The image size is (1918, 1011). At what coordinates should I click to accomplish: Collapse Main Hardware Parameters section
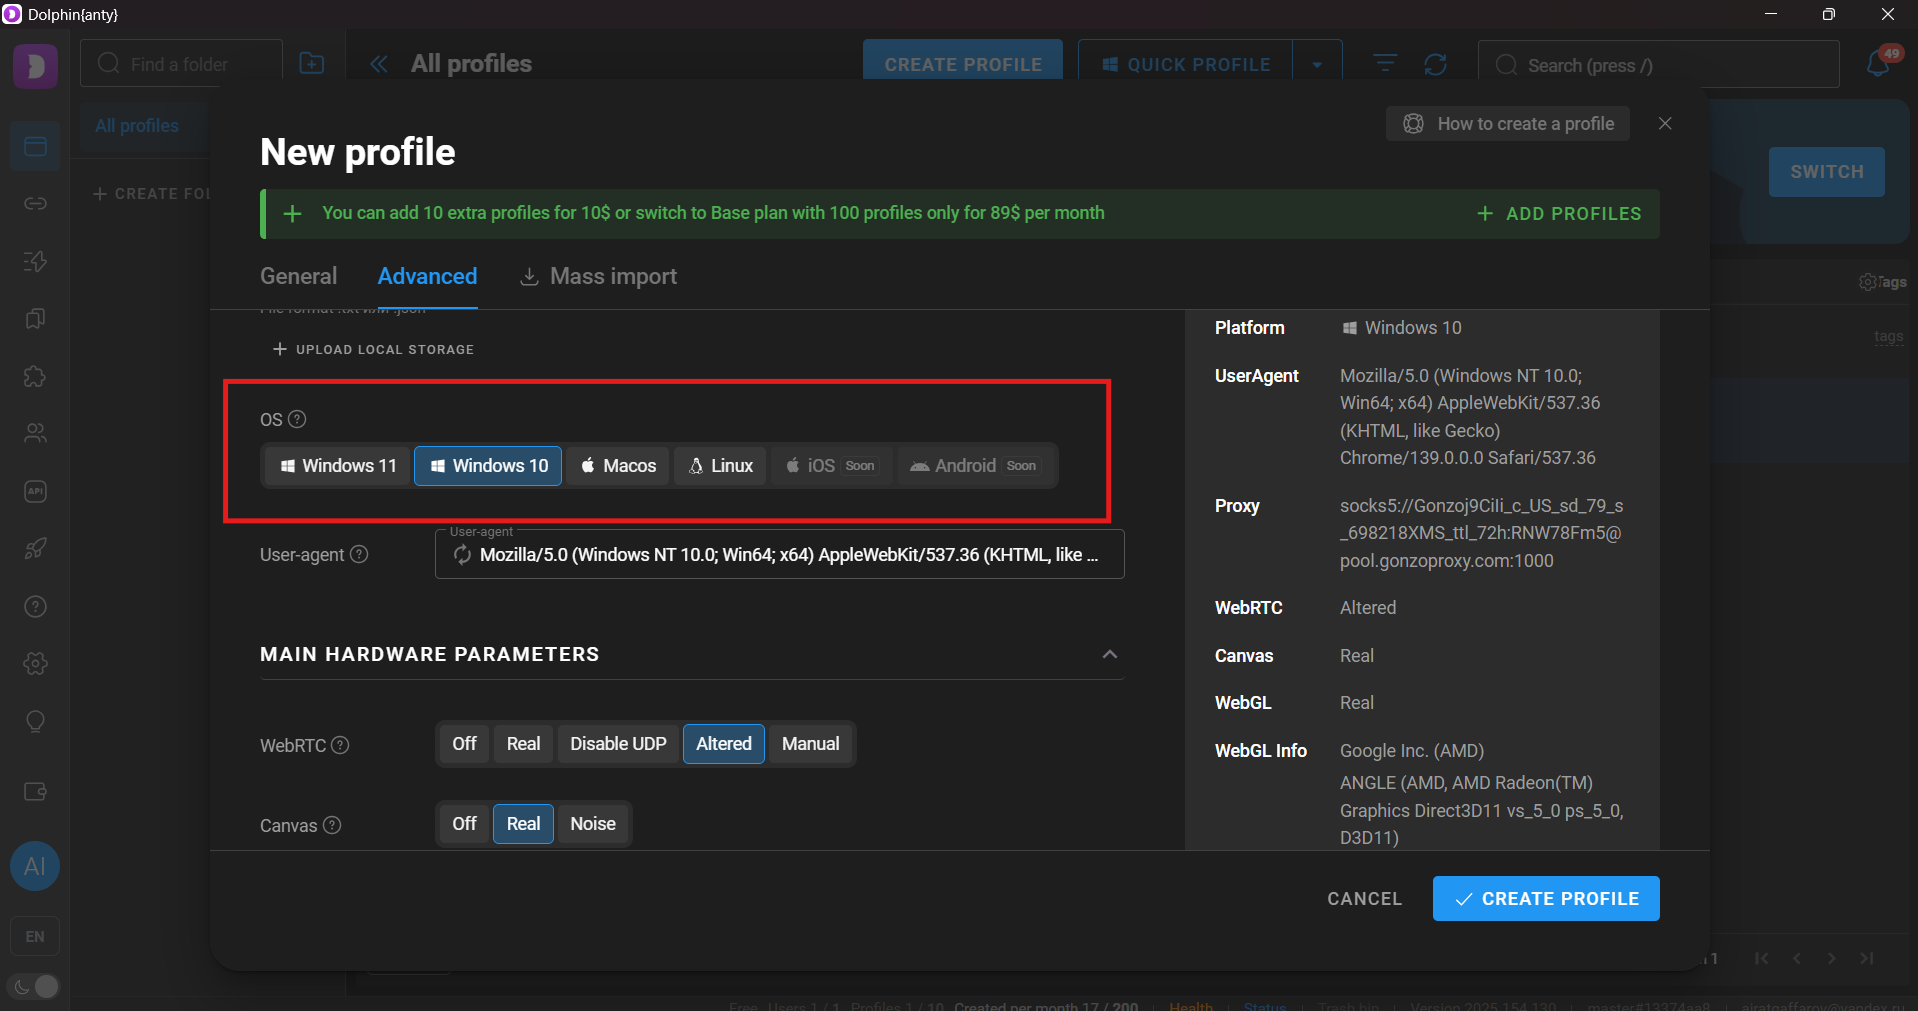[1109, 654]
